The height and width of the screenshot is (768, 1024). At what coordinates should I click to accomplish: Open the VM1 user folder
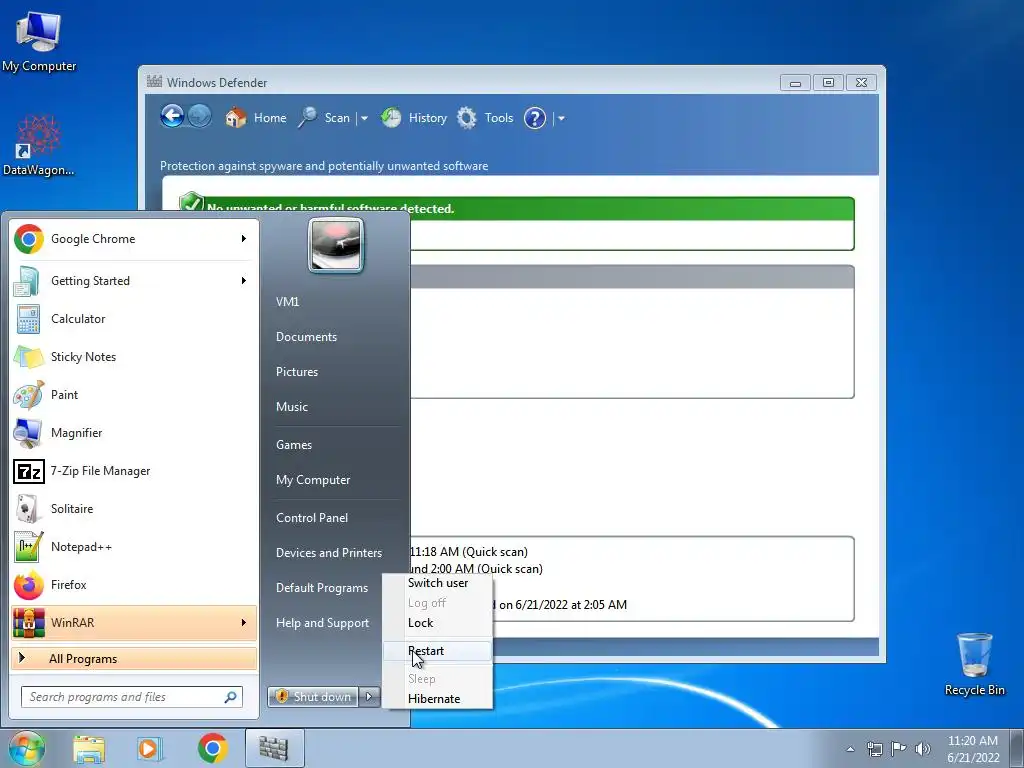coord(287,302)
